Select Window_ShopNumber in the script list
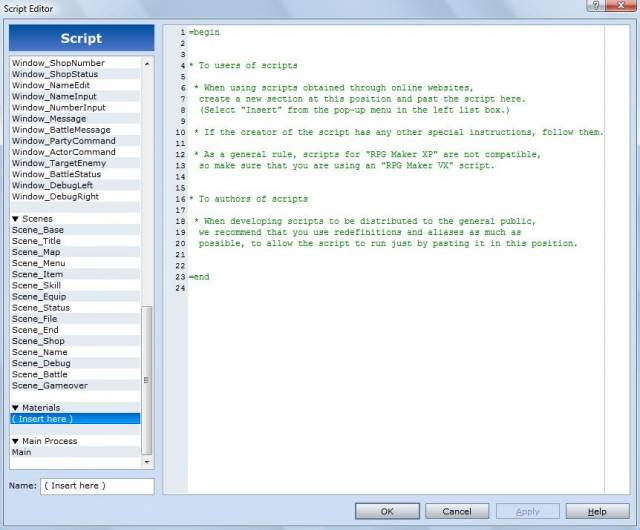 tap(76, 63)
